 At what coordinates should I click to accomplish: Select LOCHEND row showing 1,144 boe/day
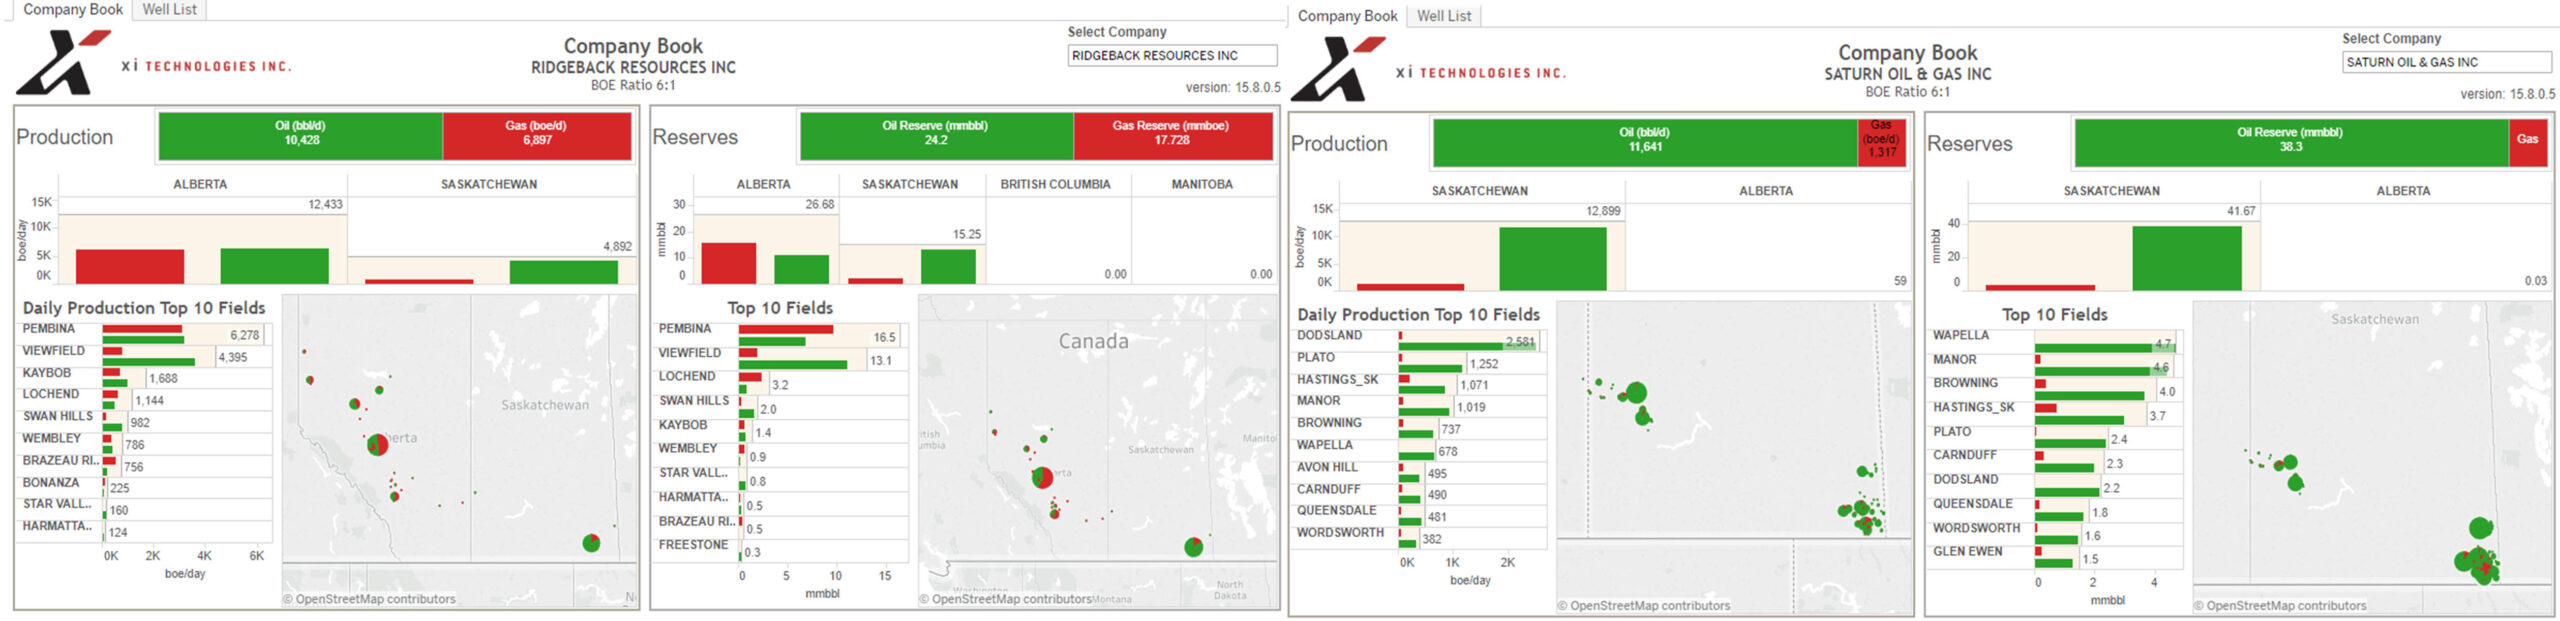[143, 400]
